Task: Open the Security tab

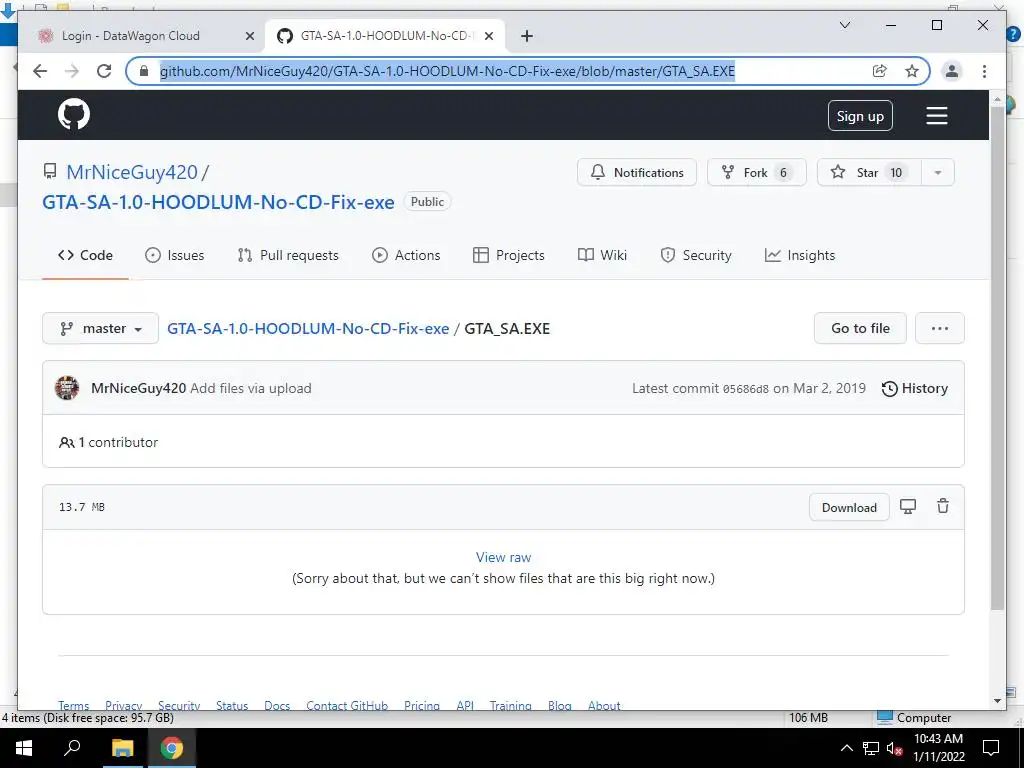Action: click(696, 255)
